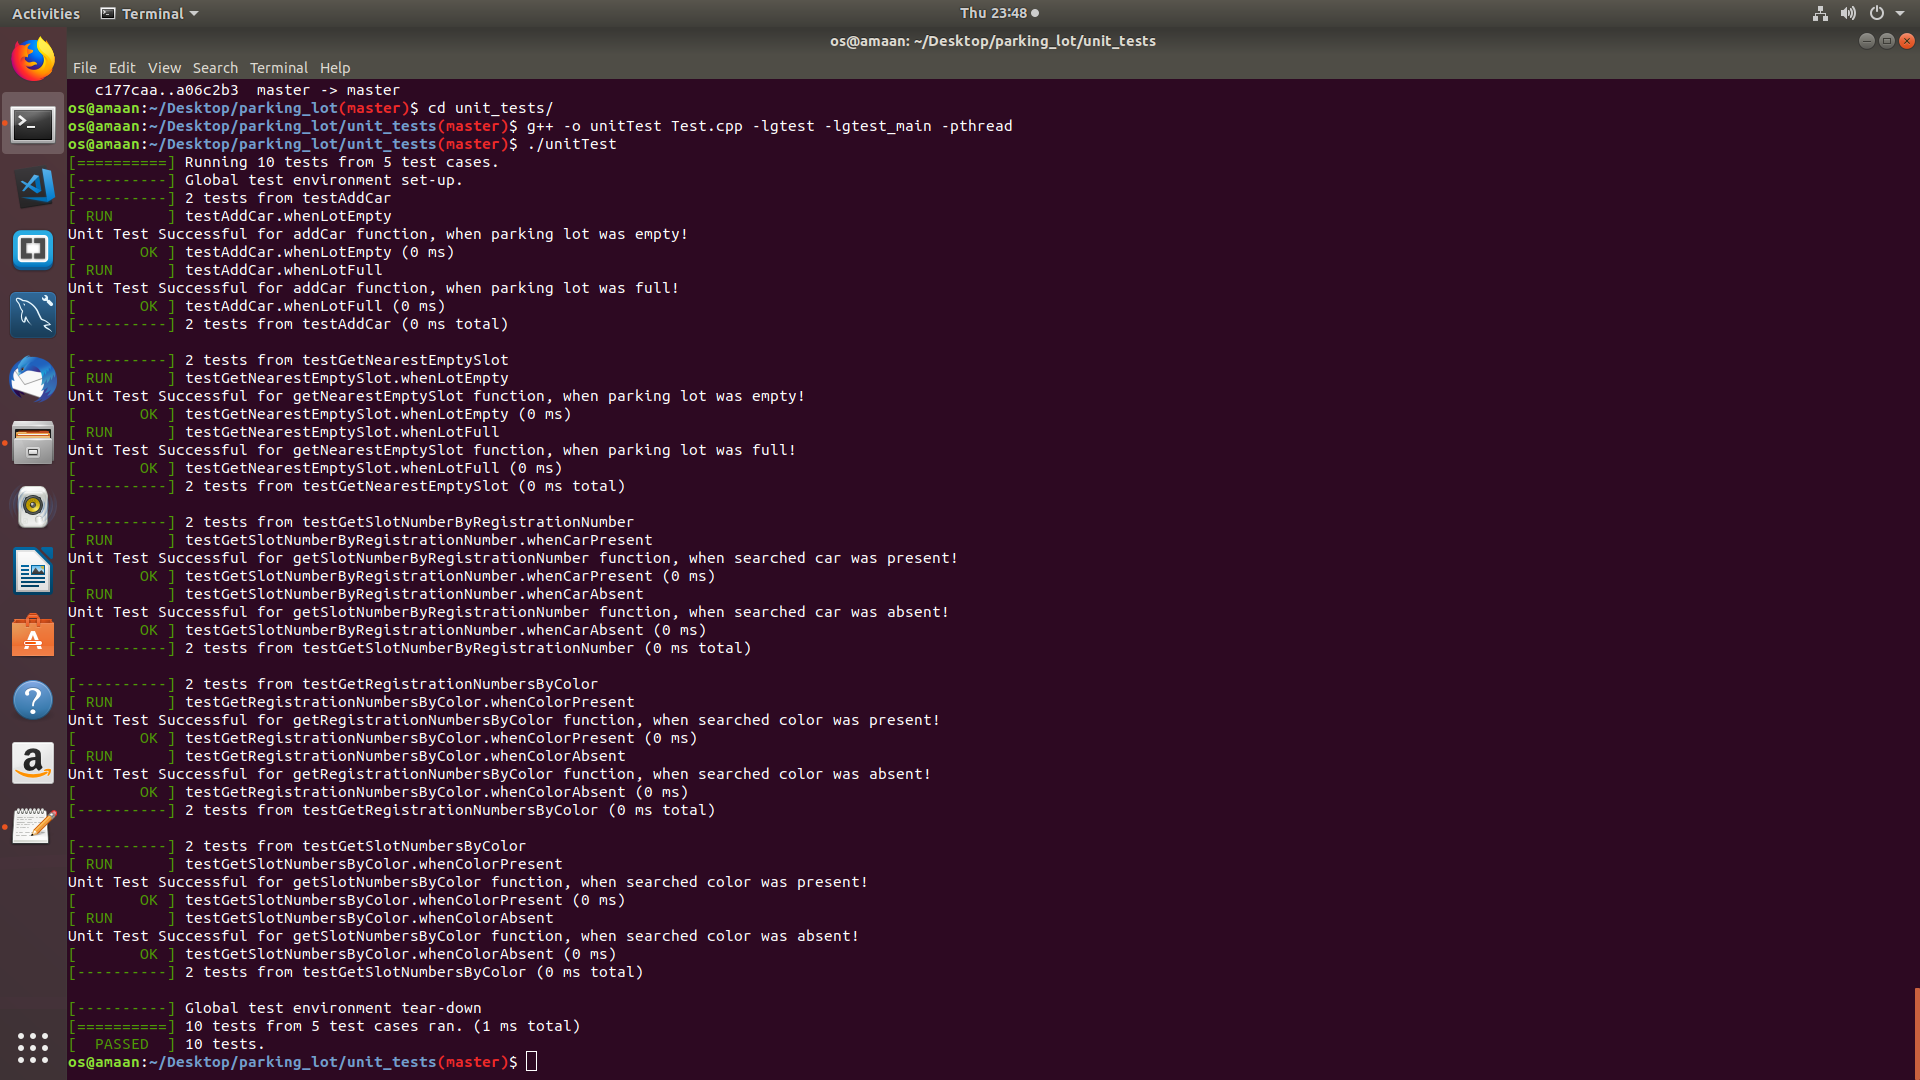1920x1080 pixels.
Task: Open Visual Studio Code from dock
Action: (33, 187)
